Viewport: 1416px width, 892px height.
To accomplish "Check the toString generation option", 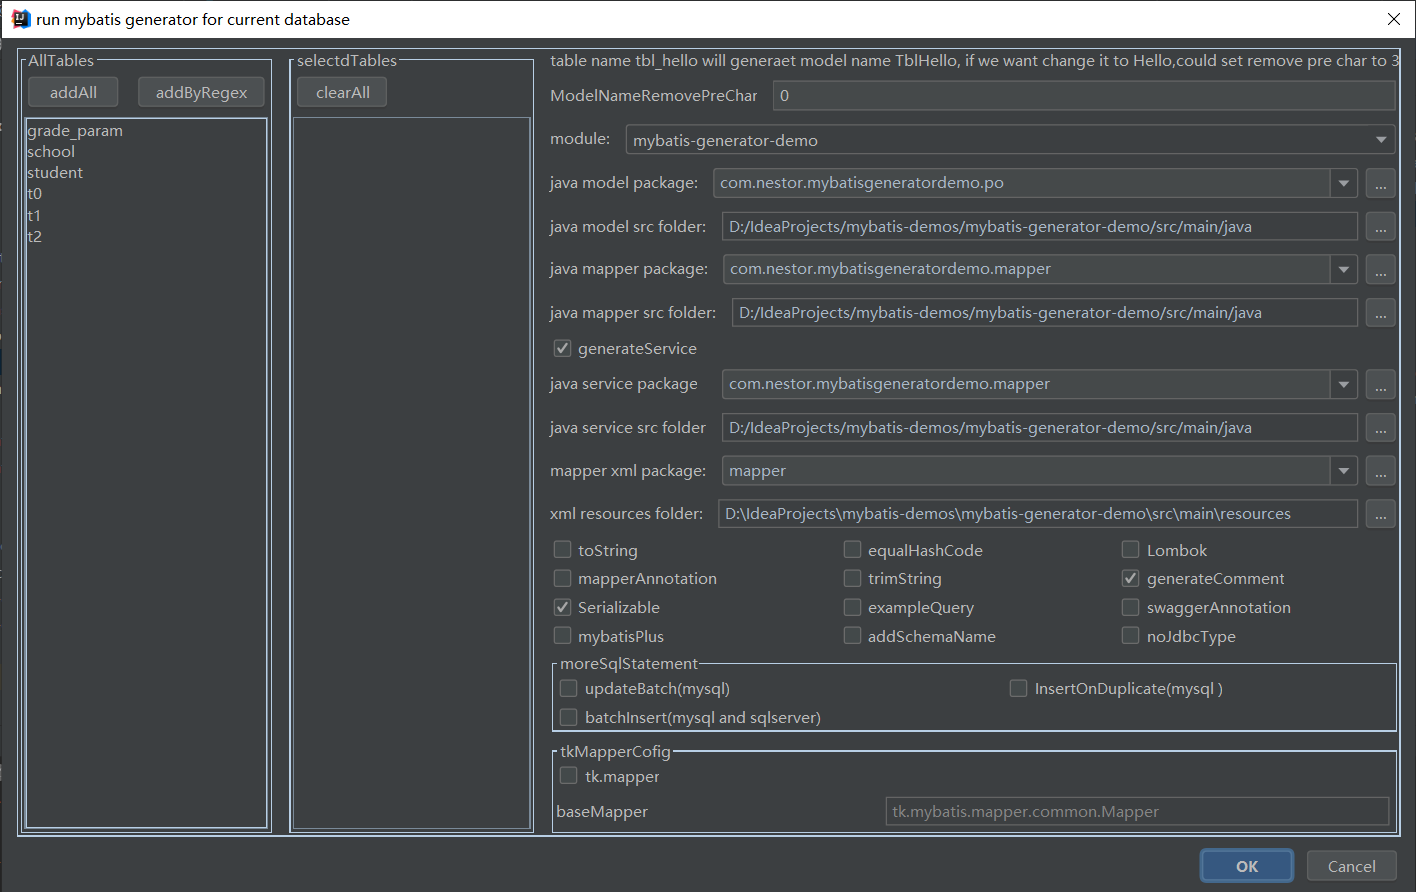I will pyautogui.click(x=564, y=549).
